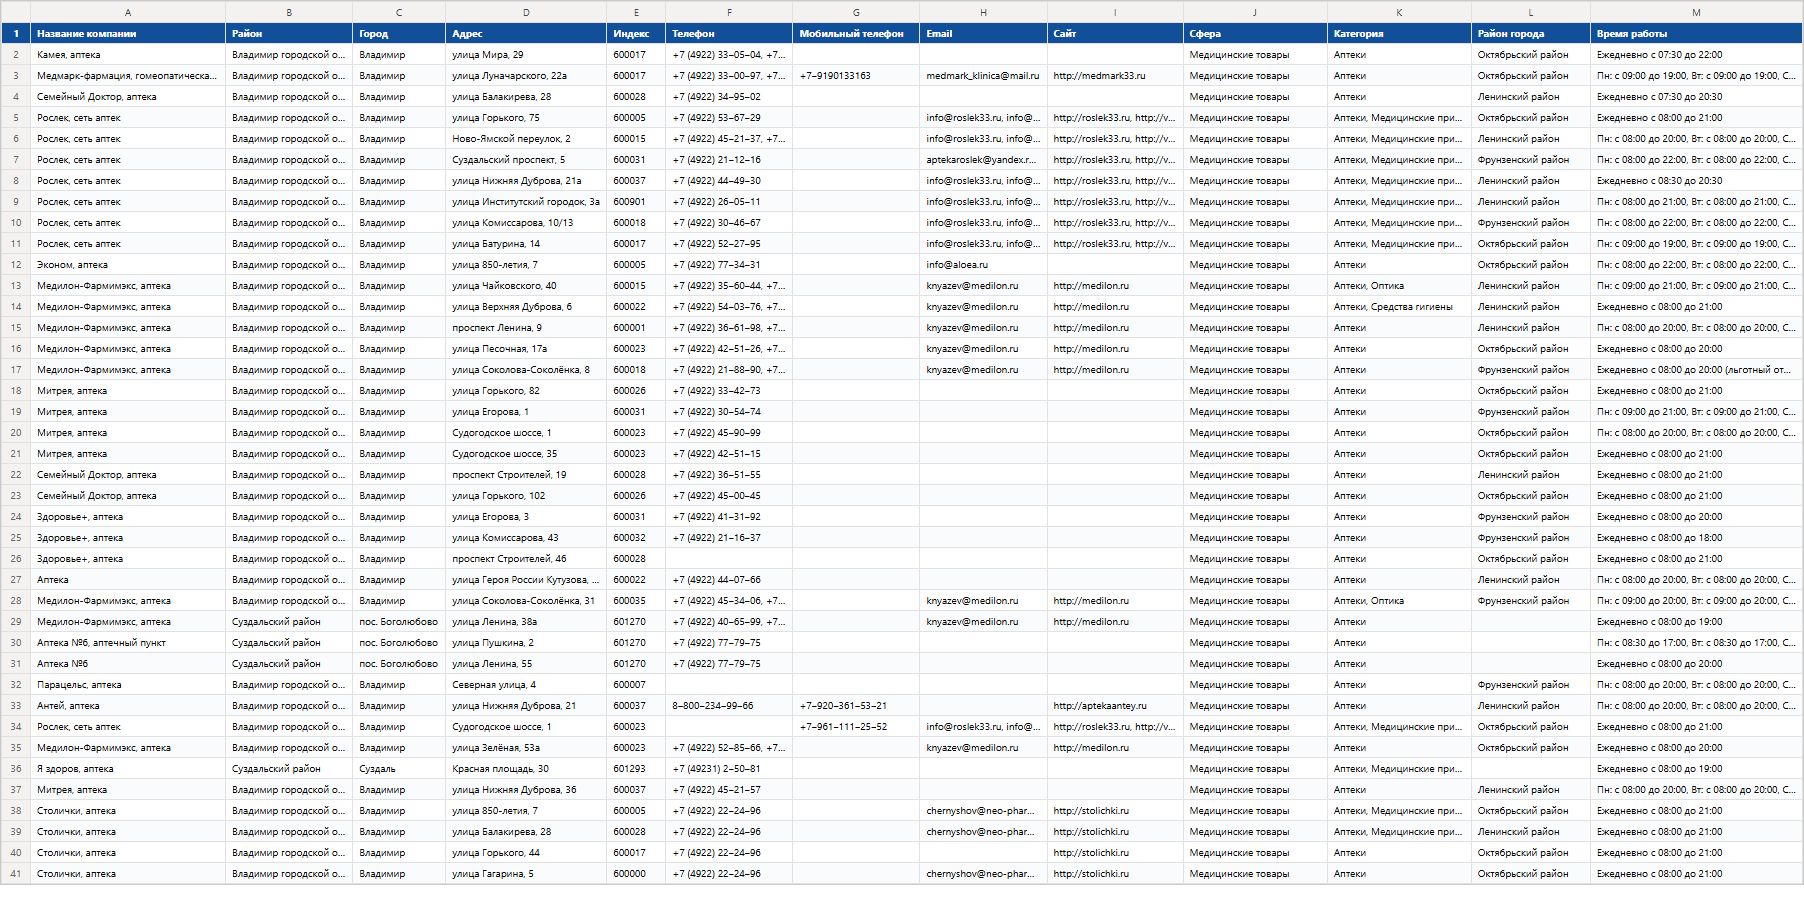Select address 'улица Ленина, 38а'
The height and width of the screenshot is (902, 1804).
tap(526, 622)
